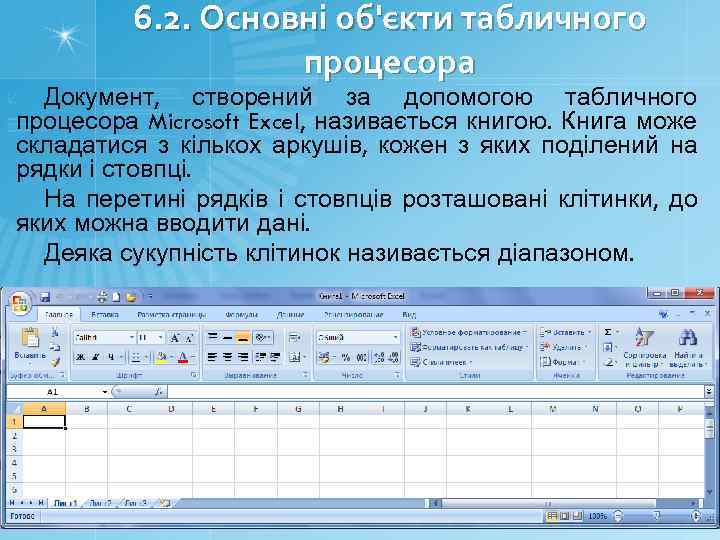Viewport: 720px width, 540px height.
Task: Click the Increase Indent icon
Action: tap(275, 357)
